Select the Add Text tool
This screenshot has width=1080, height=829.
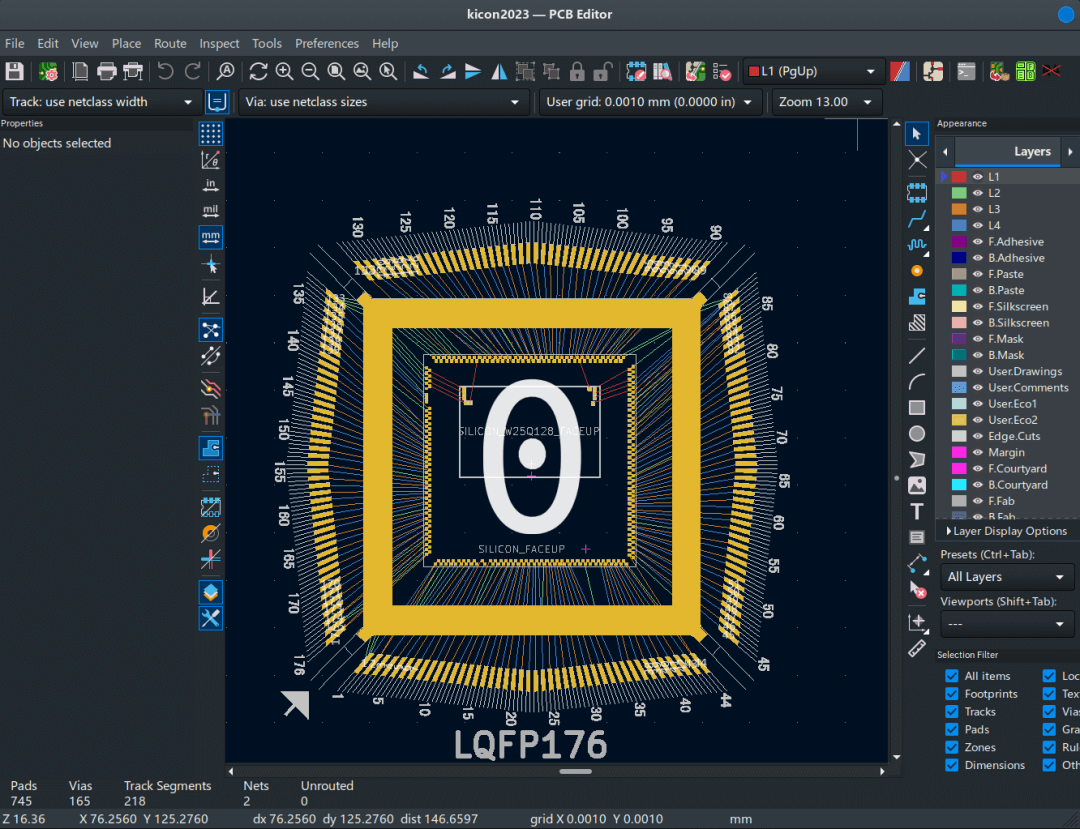click(x=916, y=511)
